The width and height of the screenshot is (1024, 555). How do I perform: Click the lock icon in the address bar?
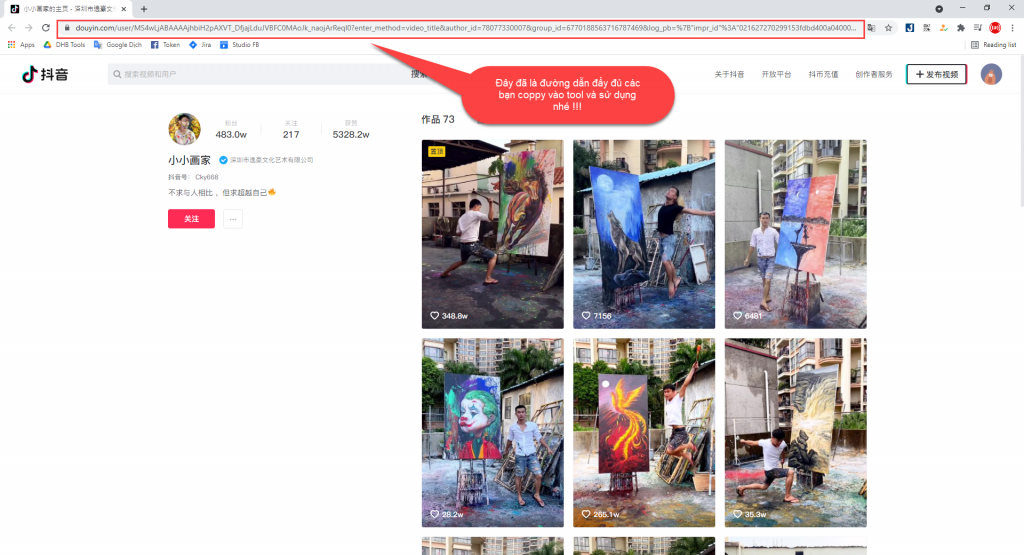[67, 27]
